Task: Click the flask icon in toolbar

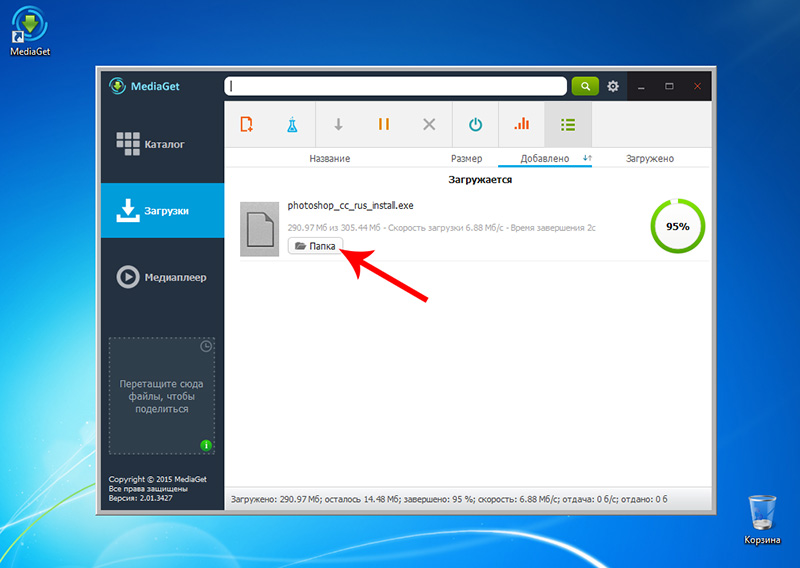Action: [x=292, y=125]
